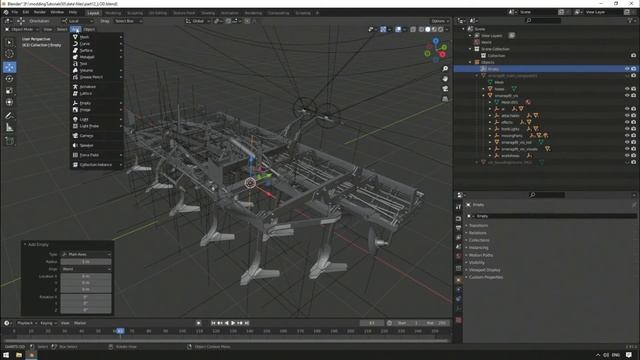Click the timeline horizontal scrollbar
Viewport: 640px width, 360px height.
pos(227,340)
